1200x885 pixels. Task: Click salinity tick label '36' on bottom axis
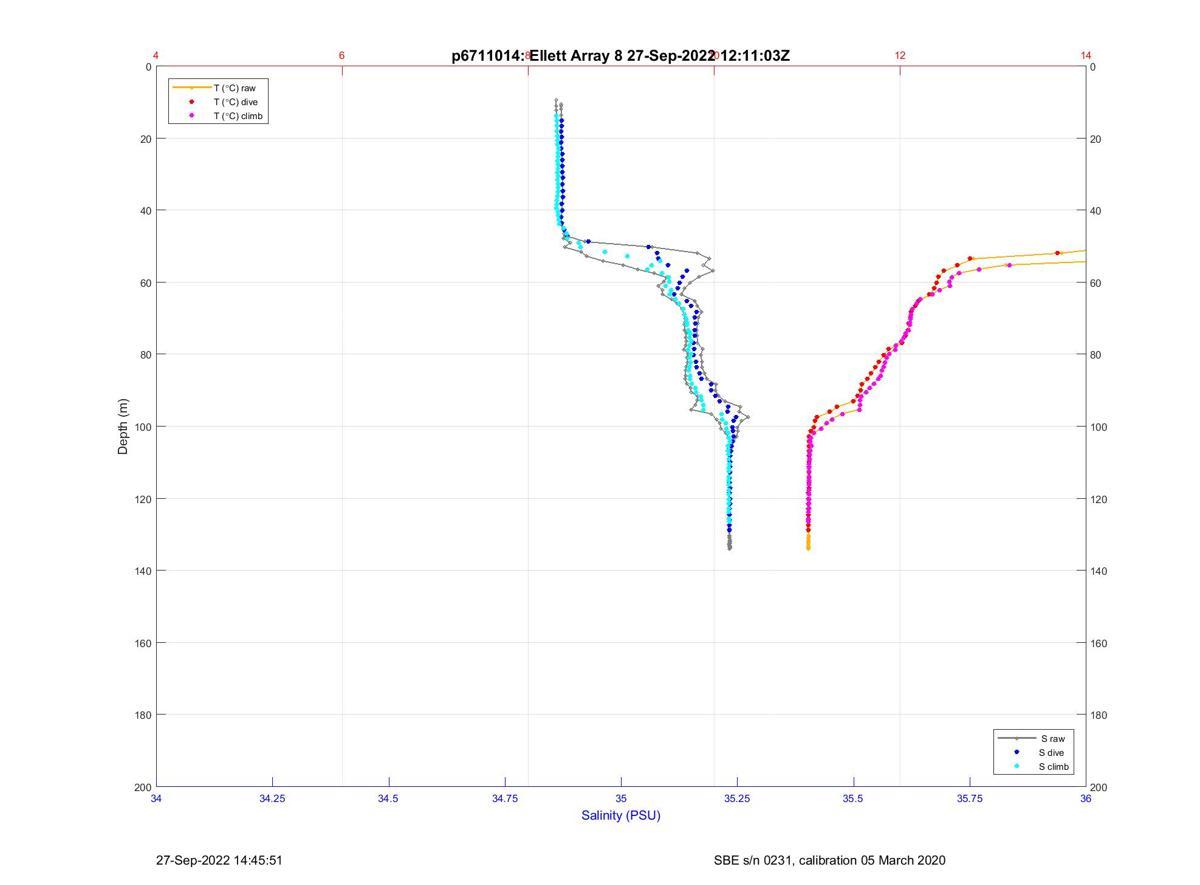[x=1085, y=798]
